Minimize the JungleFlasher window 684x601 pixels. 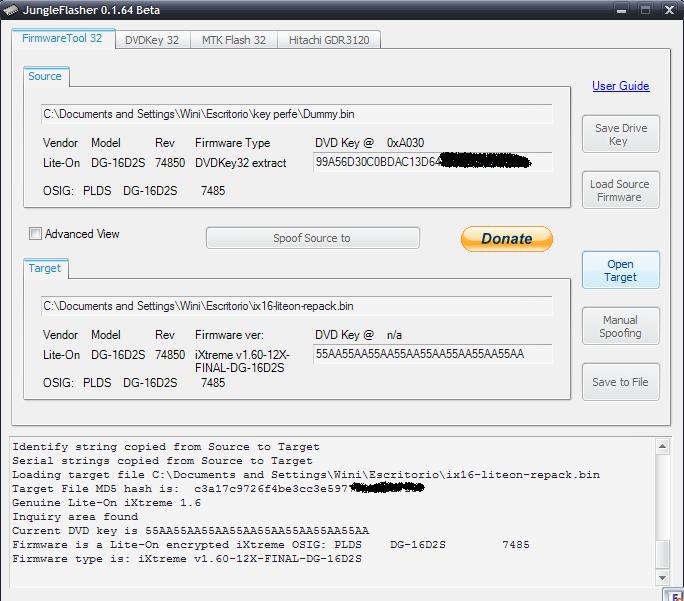point(622,10)
